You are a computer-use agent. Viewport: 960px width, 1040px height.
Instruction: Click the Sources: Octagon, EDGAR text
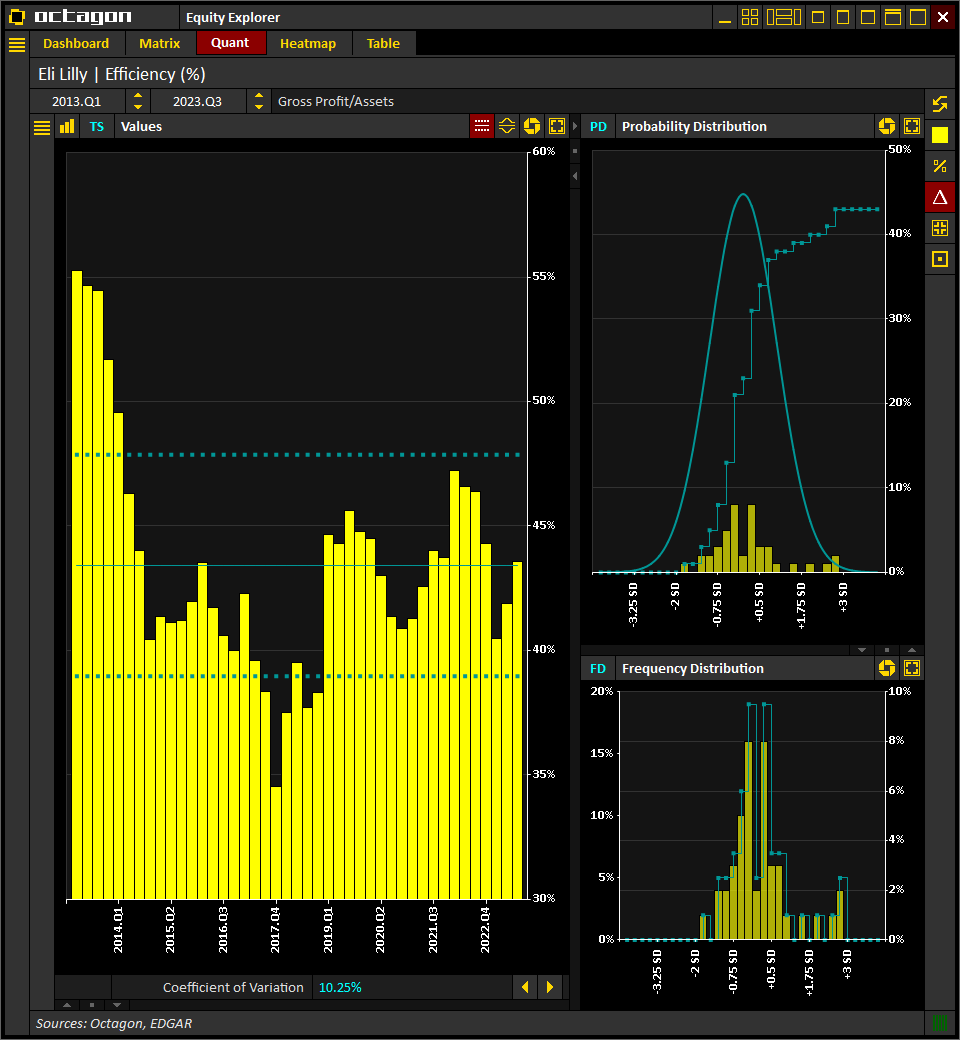114,1023
